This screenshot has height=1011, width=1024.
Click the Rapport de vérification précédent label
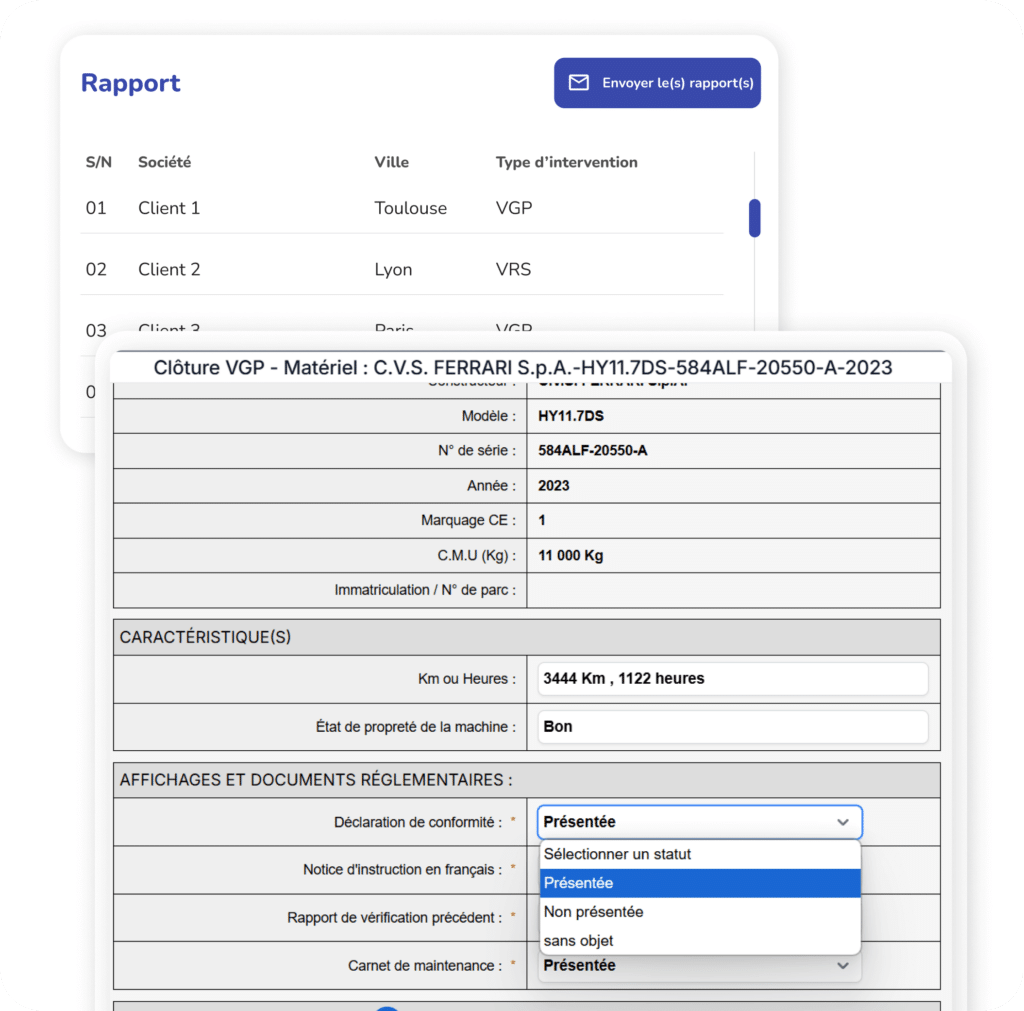[394, 918]
